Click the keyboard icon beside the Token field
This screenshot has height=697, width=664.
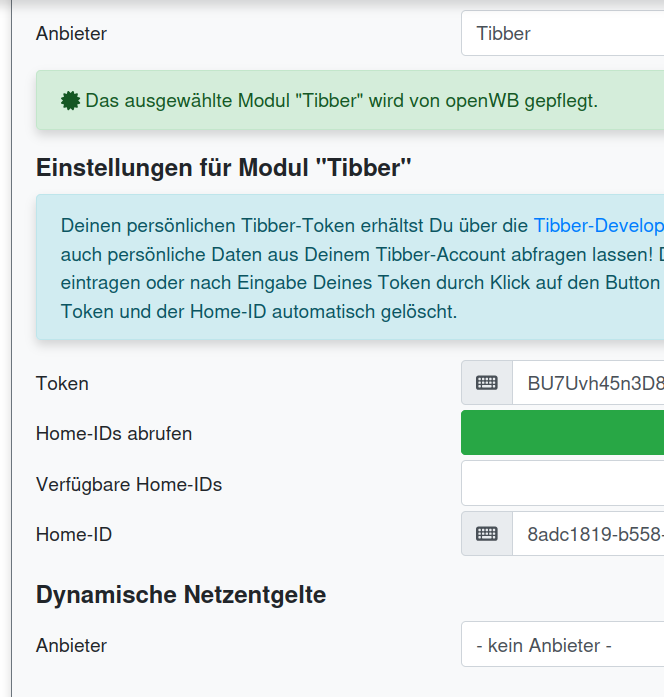[487, 383]
